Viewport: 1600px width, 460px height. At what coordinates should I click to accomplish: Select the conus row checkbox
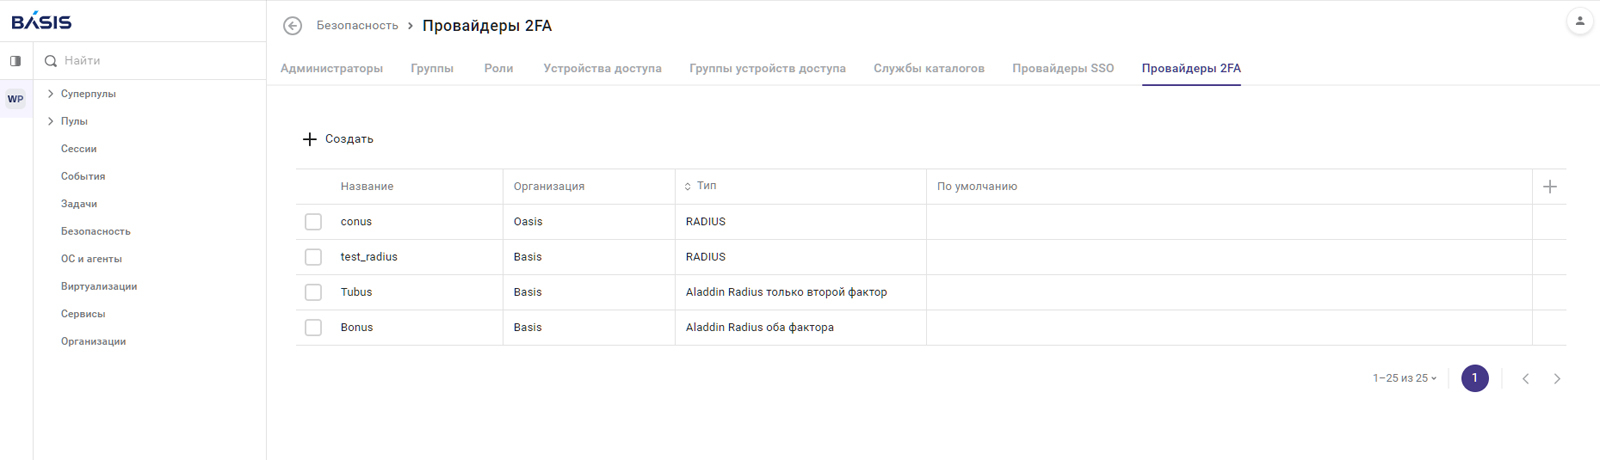click(x=313, y=222)
